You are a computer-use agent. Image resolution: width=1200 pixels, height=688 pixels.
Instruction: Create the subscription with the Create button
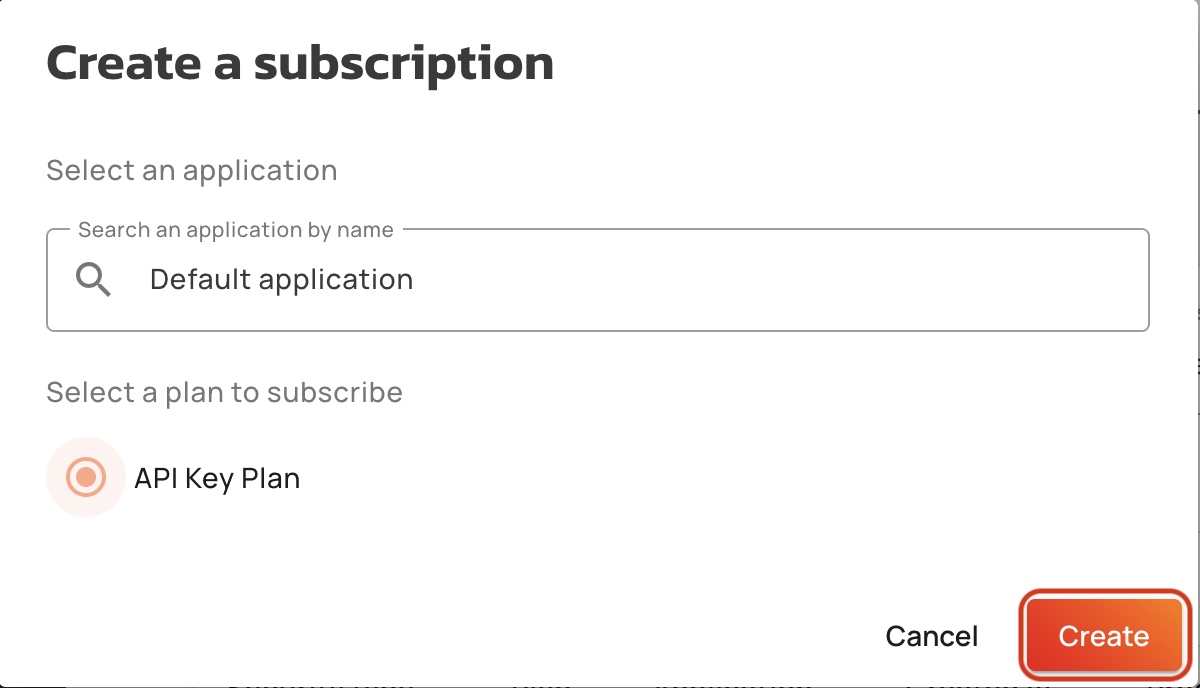[x=1104, y=636]
